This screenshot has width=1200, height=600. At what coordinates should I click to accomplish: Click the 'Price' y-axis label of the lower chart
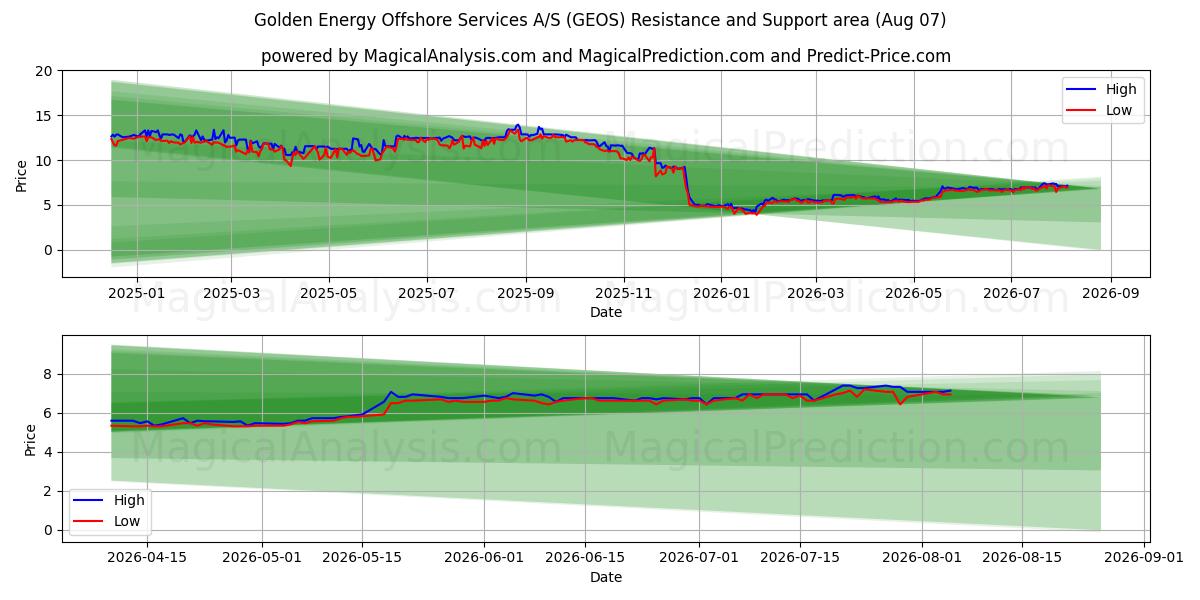(30, 439)
